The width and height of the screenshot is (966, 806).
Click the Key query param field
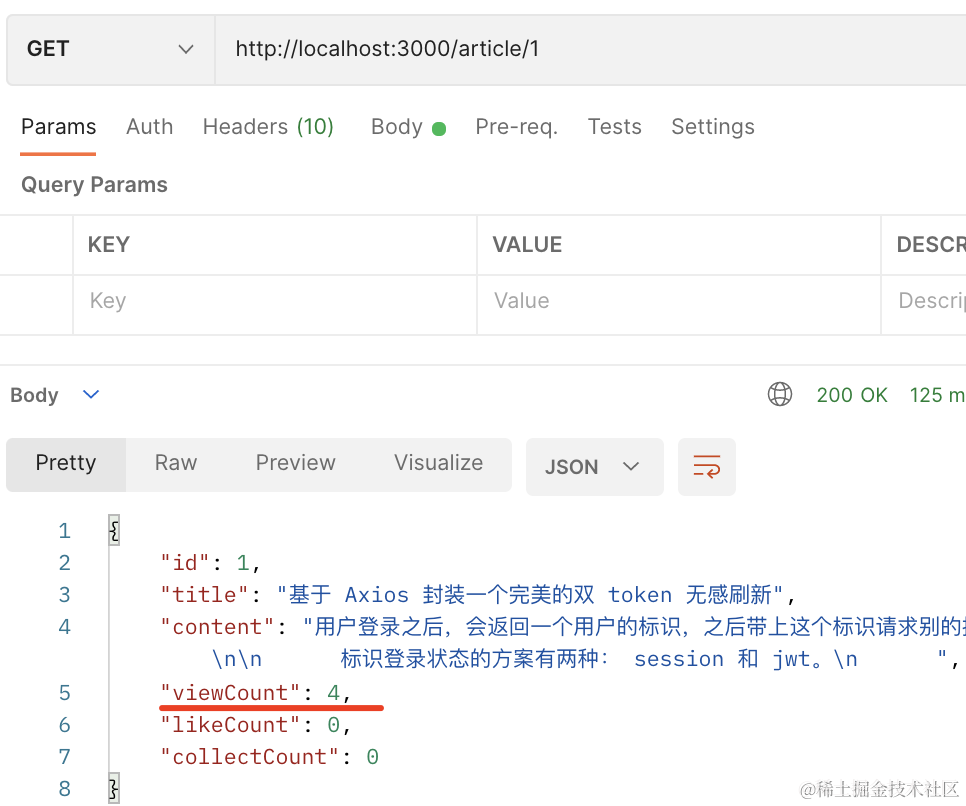pos(274,301)
